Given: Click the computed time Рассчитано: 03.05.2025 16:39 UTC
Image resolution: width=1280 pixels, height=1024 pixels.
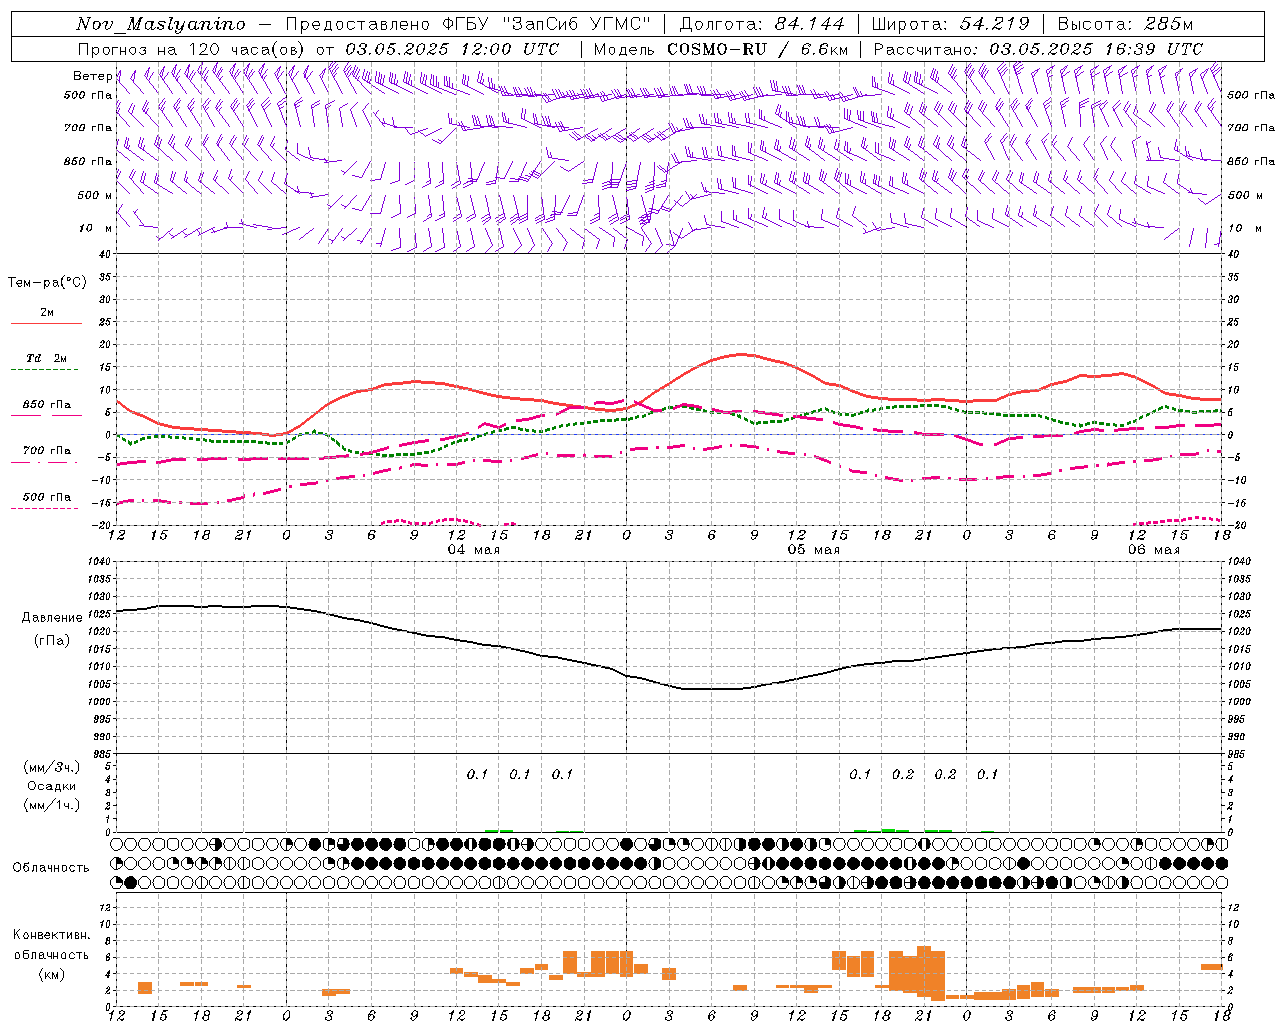Looking at the screenshot, I should coord(1038,49).
